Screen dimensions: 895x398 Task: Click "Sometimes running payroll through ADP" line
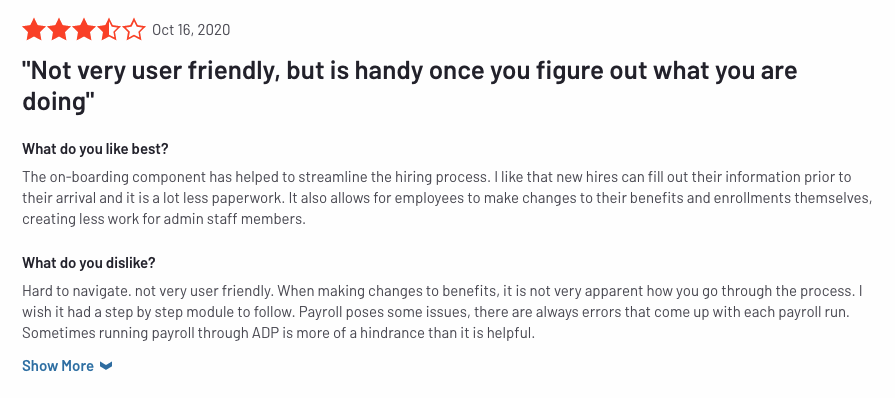279,333
